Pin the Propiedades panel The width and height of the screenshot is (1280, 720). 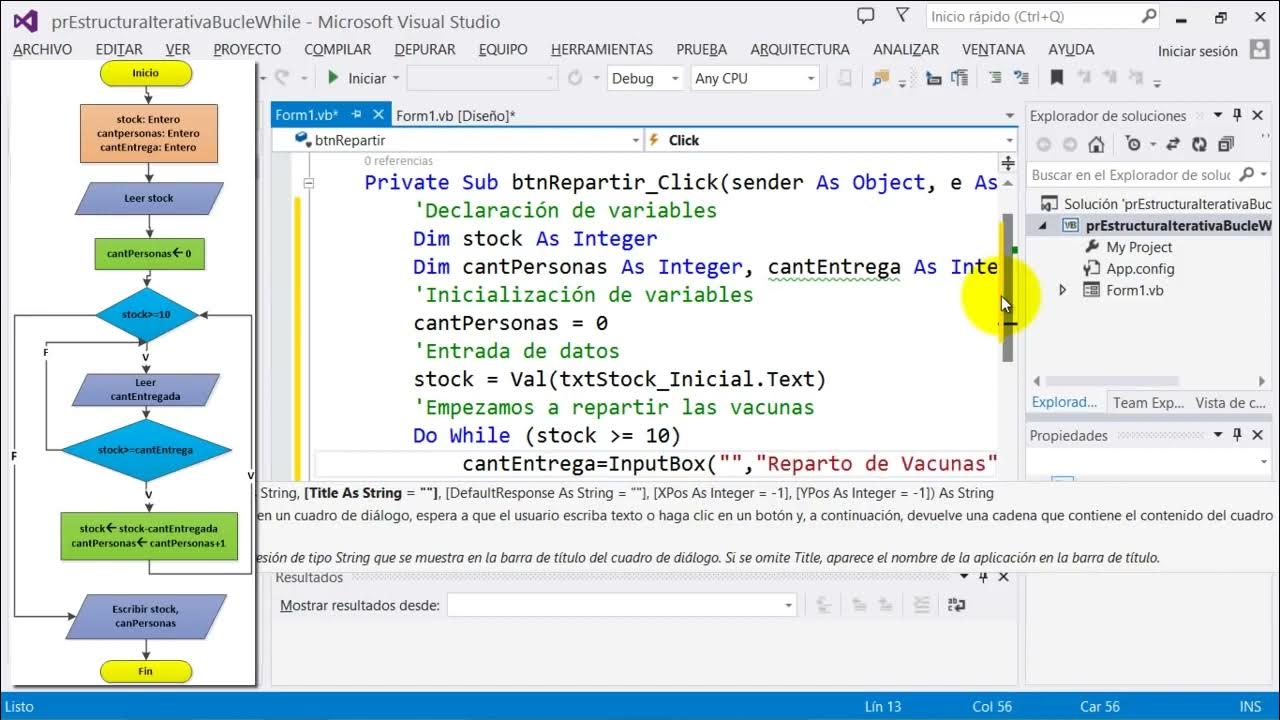tap(1237, 435)
